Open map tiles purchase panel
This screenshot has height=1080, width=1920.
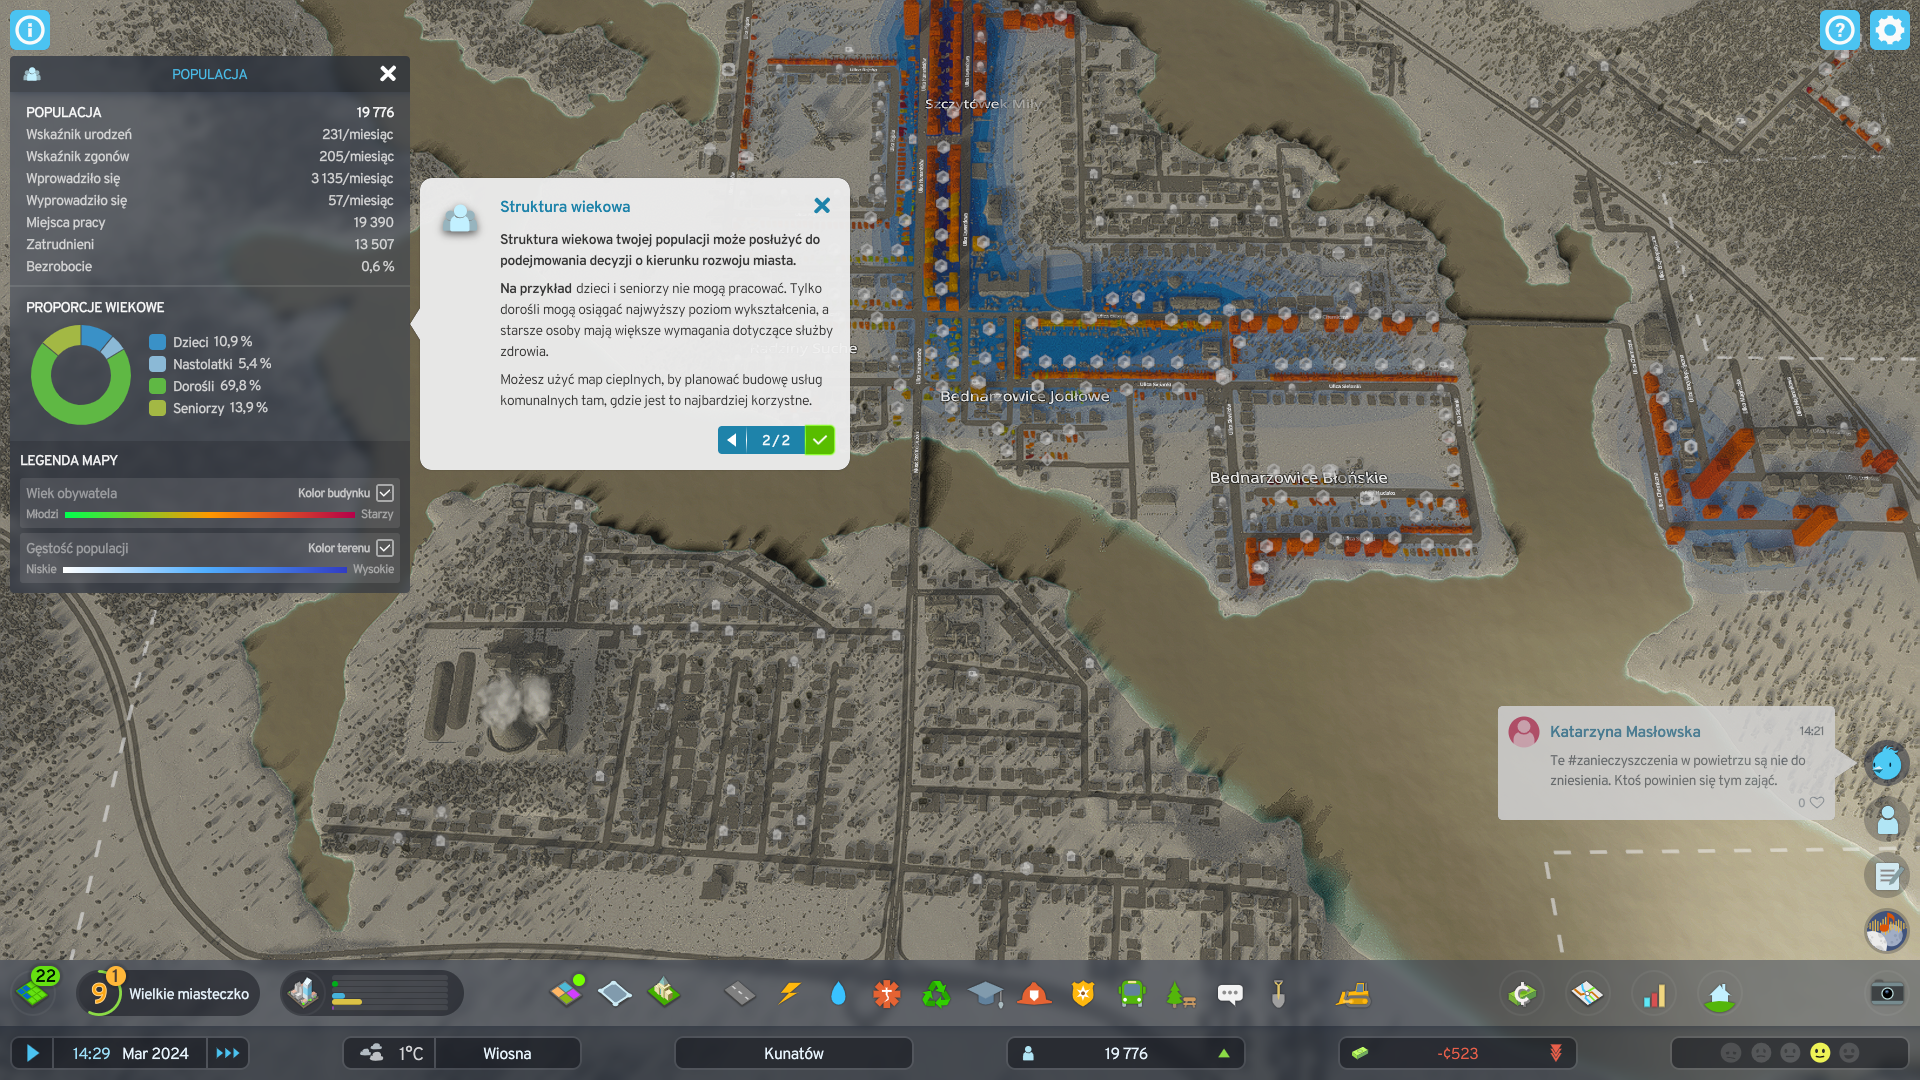pos(1587,993)
